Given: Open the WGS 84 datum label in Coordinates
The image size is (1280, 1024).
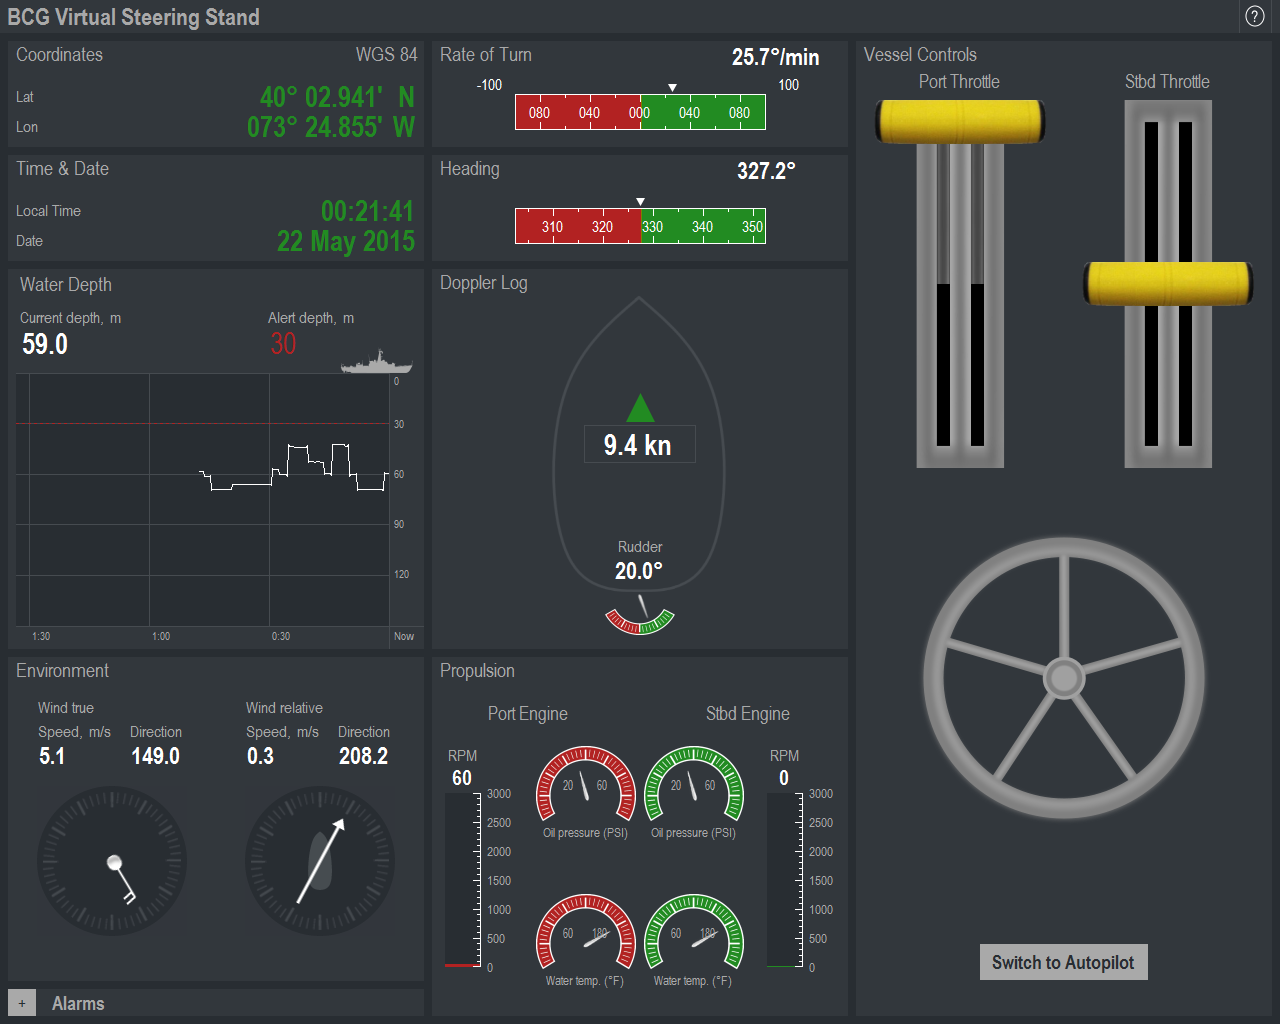Looking at the screenshot, I should [x=387, y=55].
